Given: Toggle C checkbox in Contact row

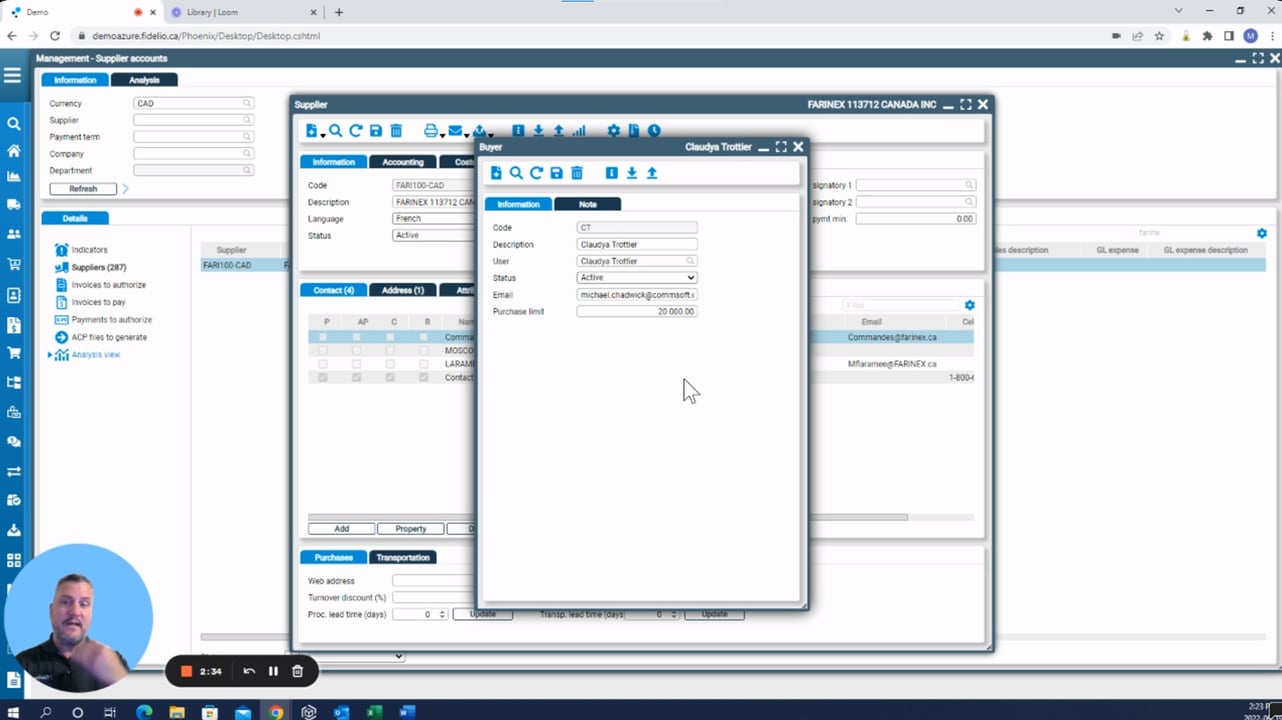Looking at the screenshot, I should pyautogui.click(x=390, y=377).
